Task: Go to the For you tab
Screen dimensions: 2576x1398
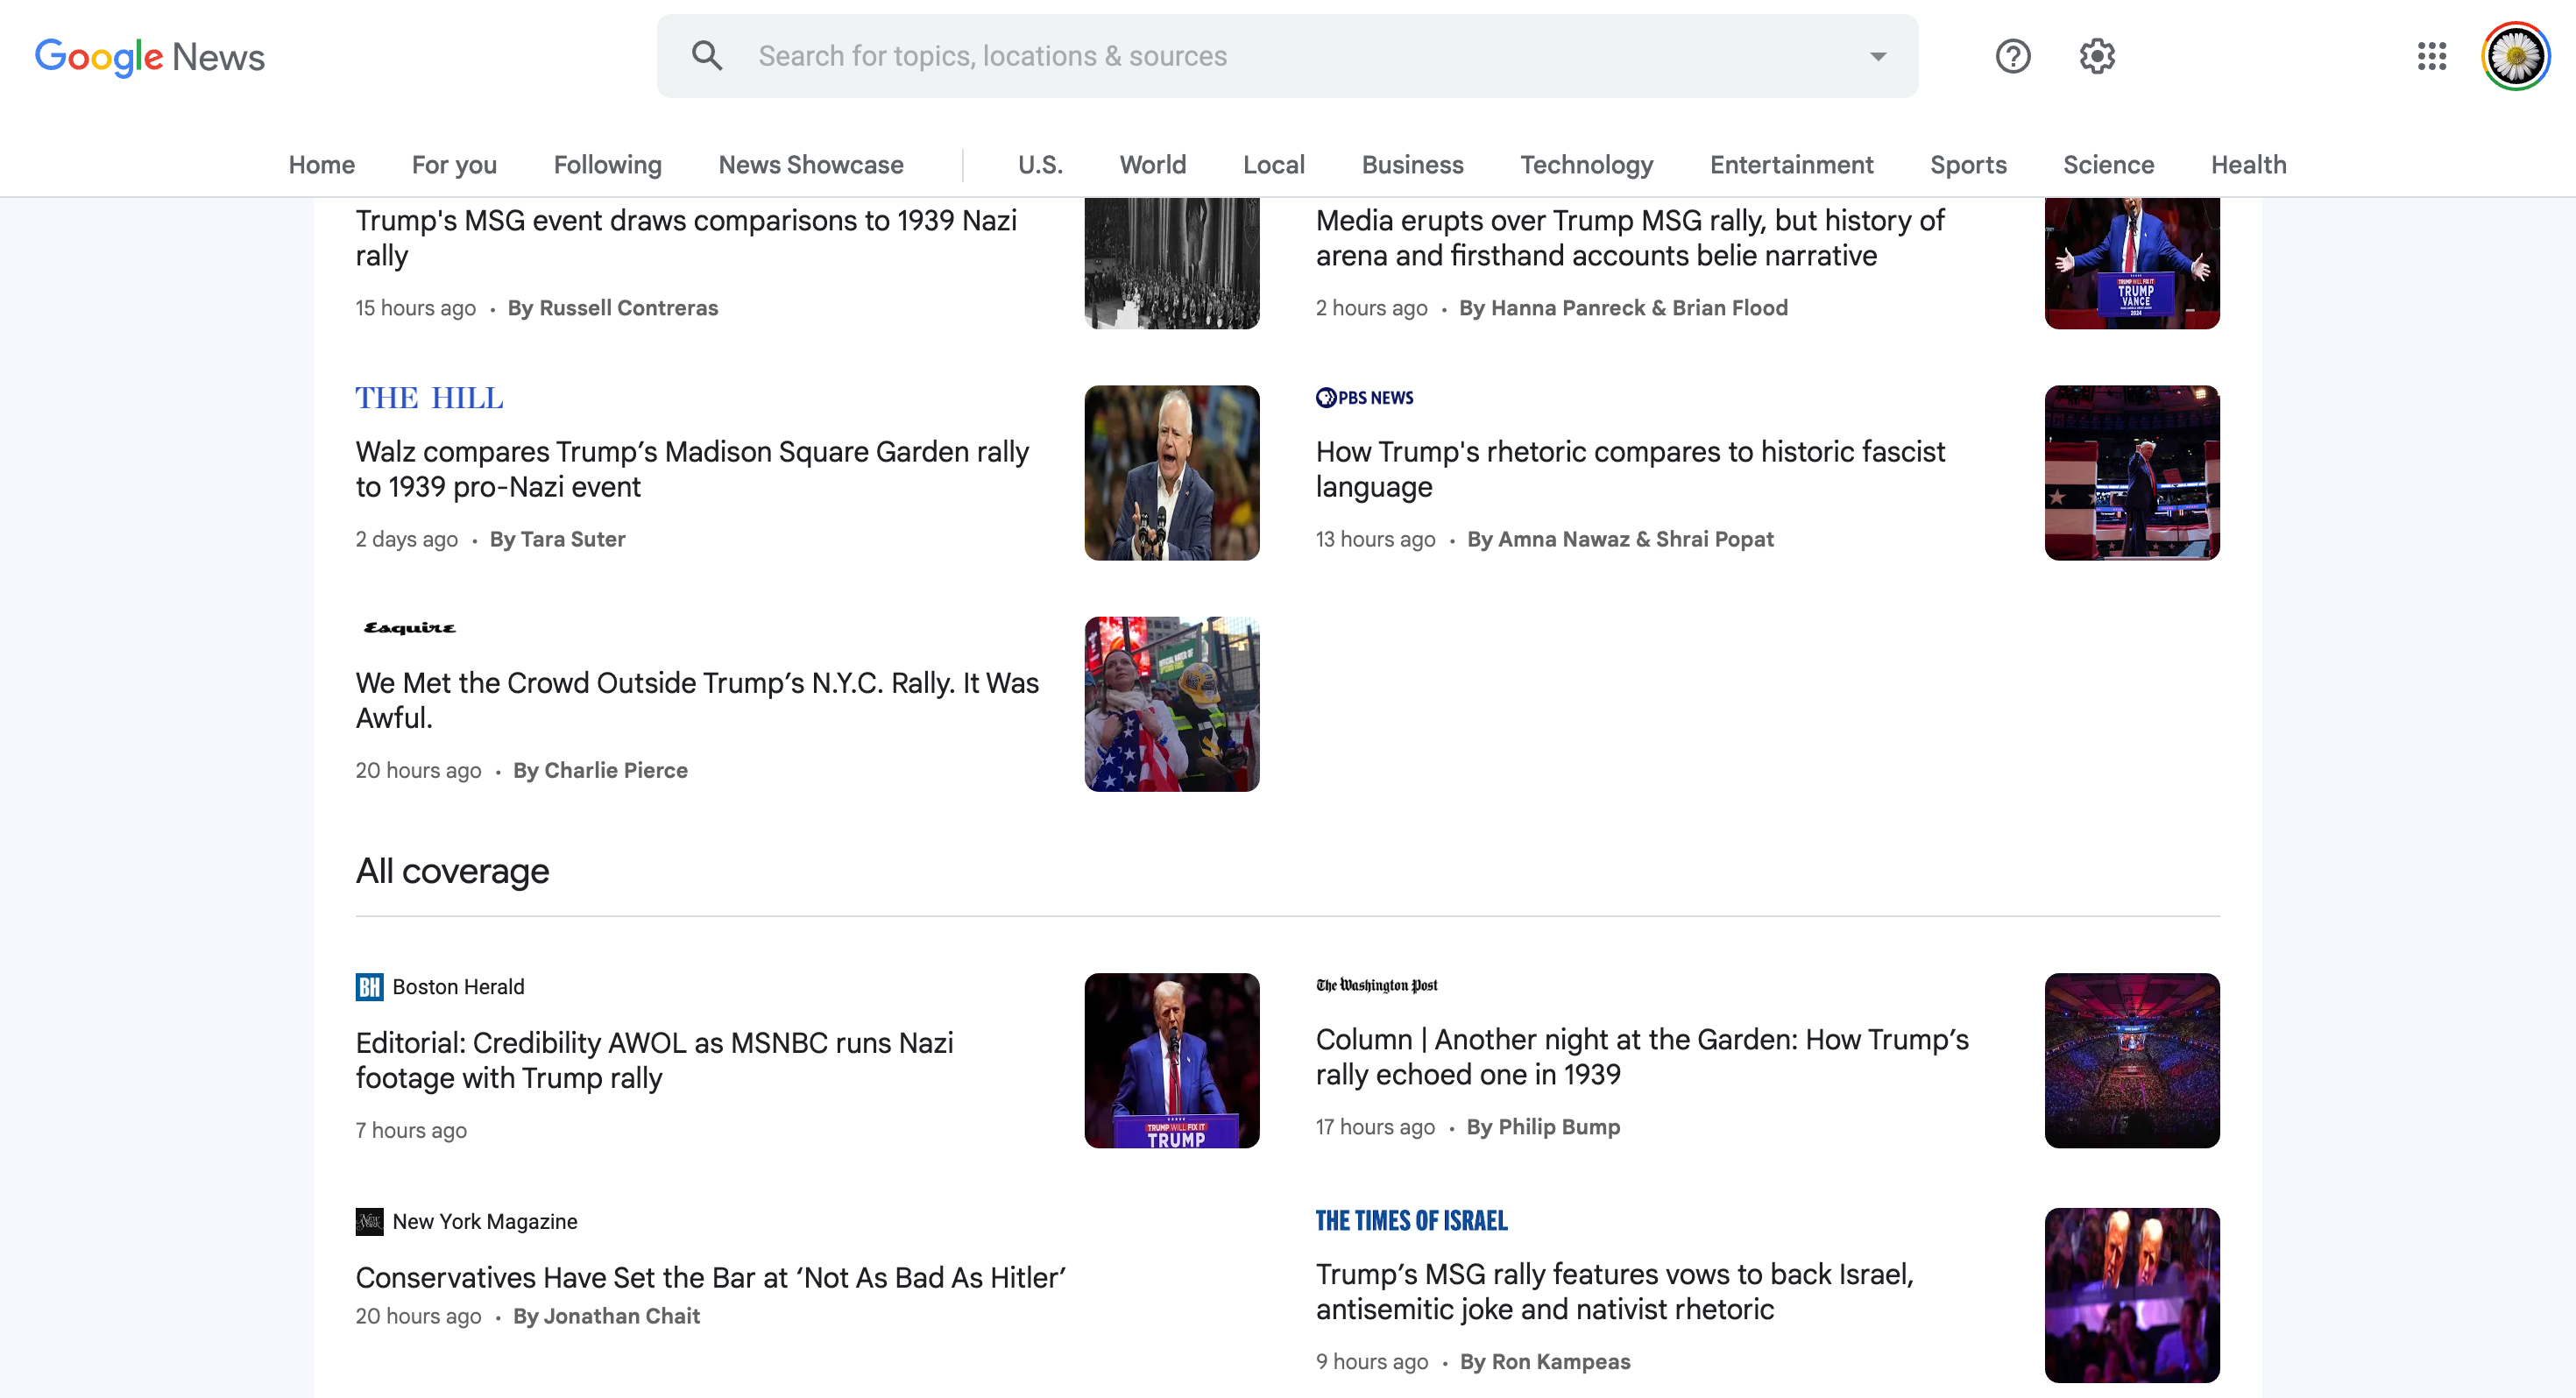Action: (x=454, y=164)
